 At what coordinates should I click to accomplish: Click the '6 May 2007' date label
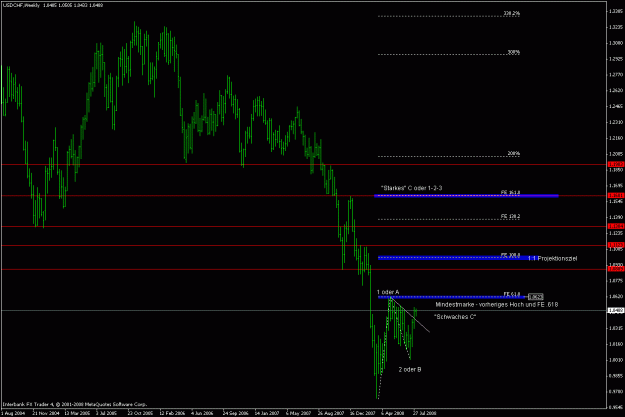click(x=299, y=413)
